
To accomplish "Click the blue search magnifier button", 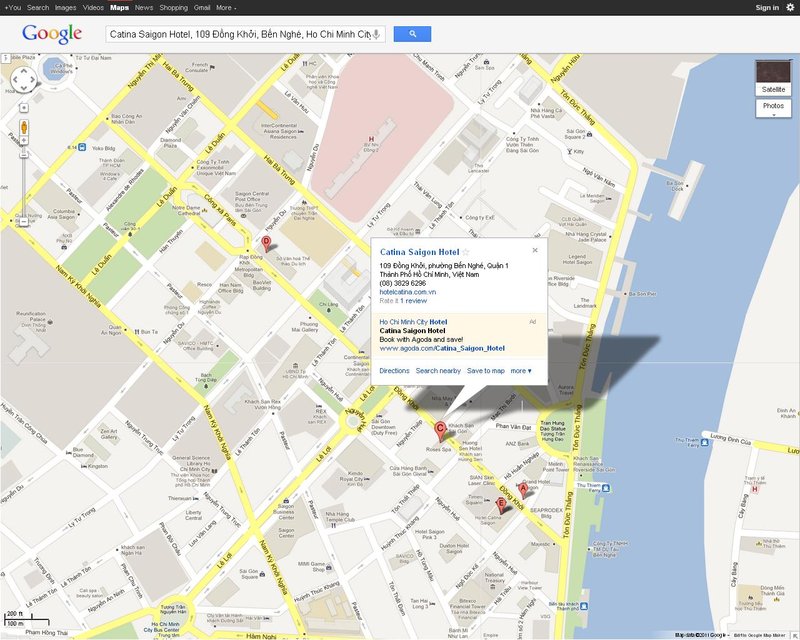I will pyautogui.click(x=412, y=34).
